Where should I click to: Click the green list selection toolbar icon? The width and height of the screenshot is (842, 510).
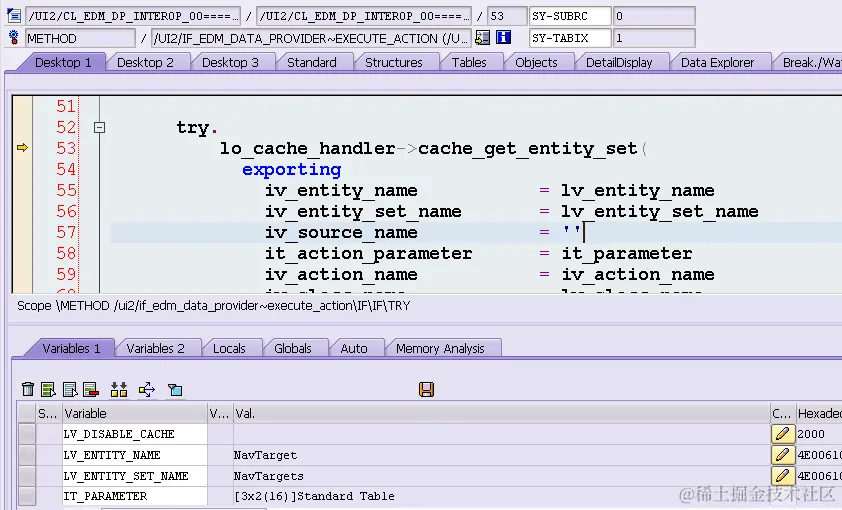pyautogui.click(x=48, y=389)
